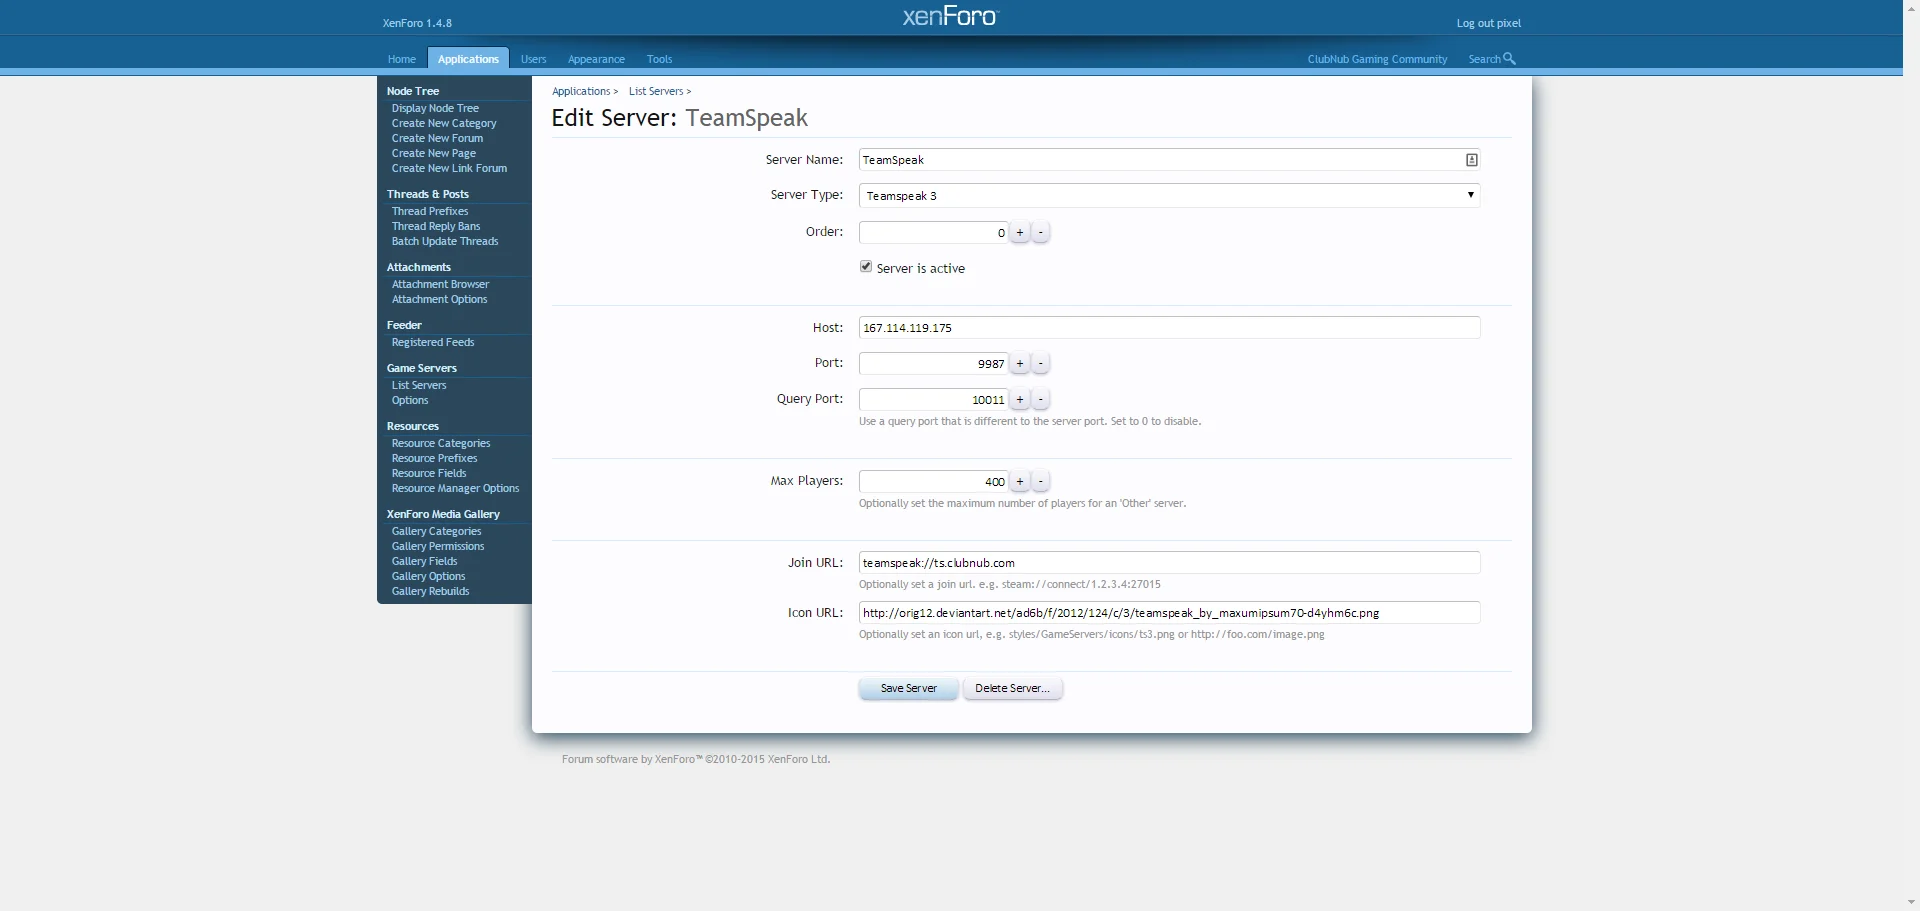Log out pixel via header link
Image resolution: width=1920 pixels, height=911 pixels.
coord(1488,23)
